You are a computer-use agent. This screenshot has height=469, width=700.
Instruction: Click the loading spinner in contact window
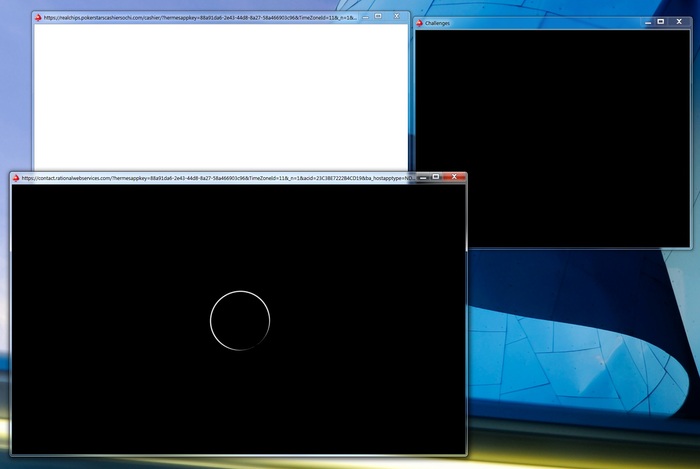pyautogui.click(x=240, y=320)
